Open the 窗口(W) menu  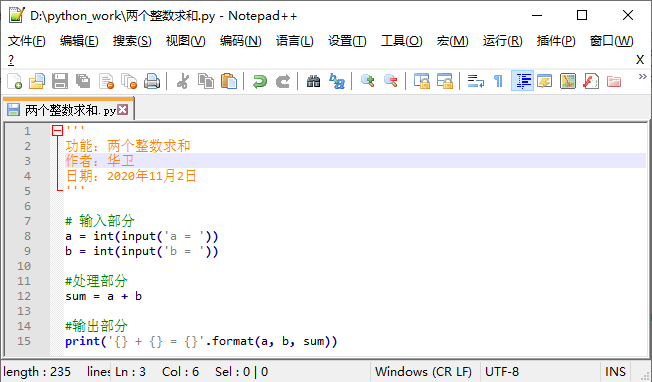pyautogui.click(x=611, y=41)
